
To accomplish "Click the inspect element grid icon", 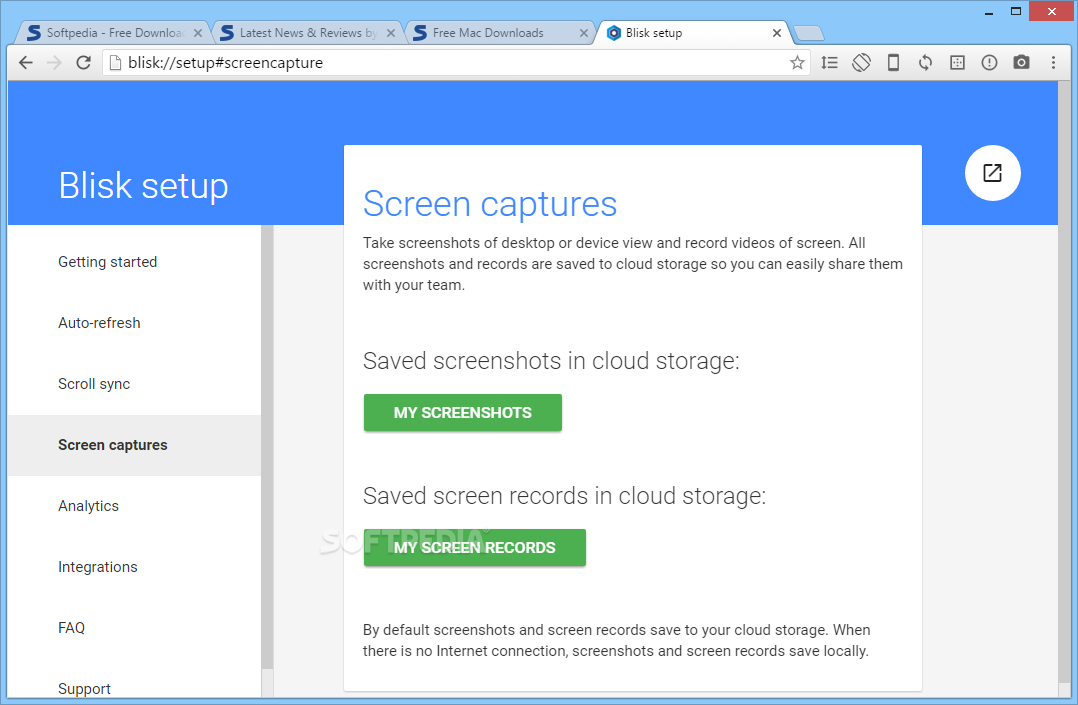I will [957, 63].
